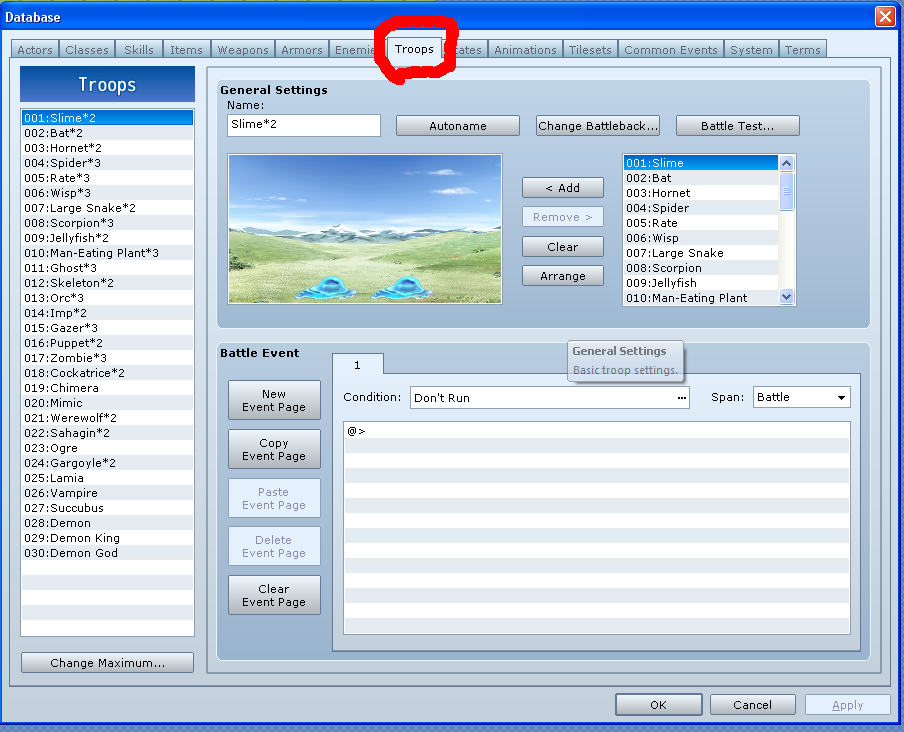Select 007:Large Snake in enemy list
Screen dimensions: 904x732
click(687, 253)
